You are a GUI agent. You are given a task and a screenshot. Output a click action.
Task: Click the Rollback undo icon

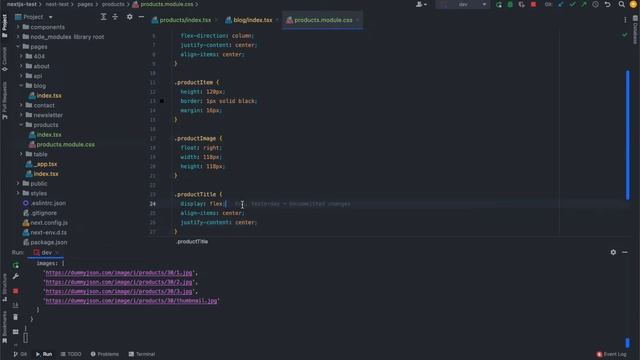tap(607, 4)
